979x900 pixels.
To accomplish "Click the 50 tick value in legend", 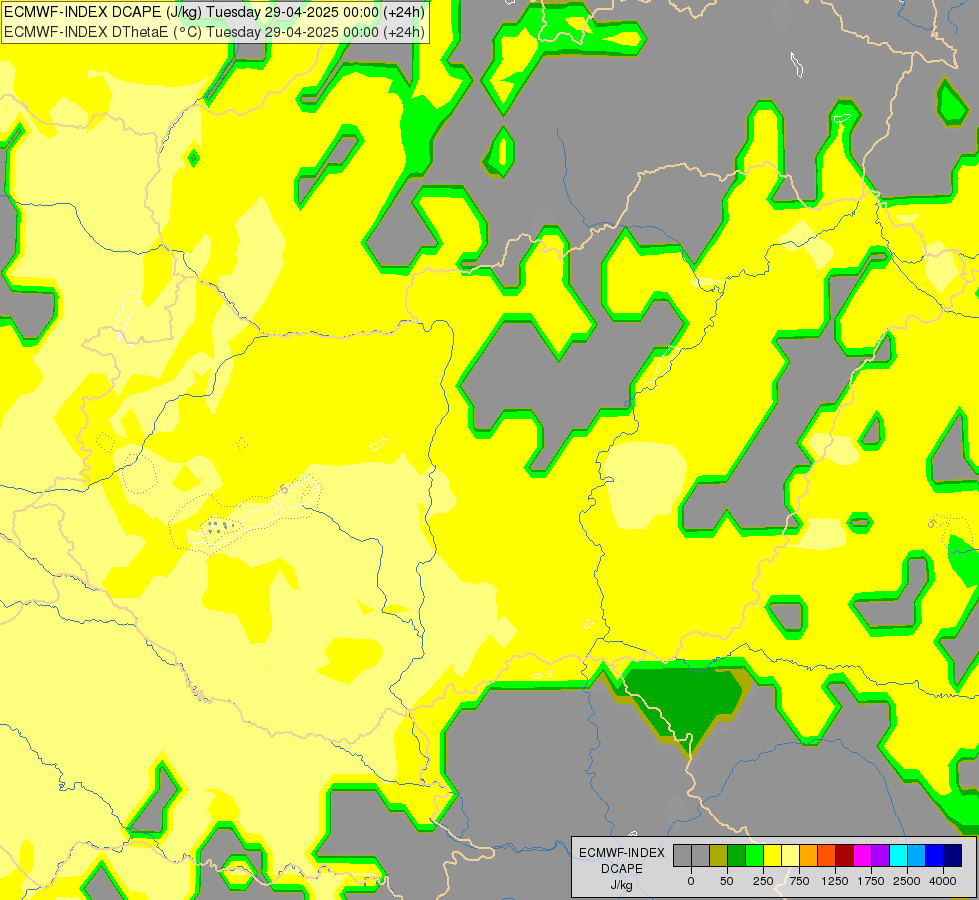I will point(727,881).
